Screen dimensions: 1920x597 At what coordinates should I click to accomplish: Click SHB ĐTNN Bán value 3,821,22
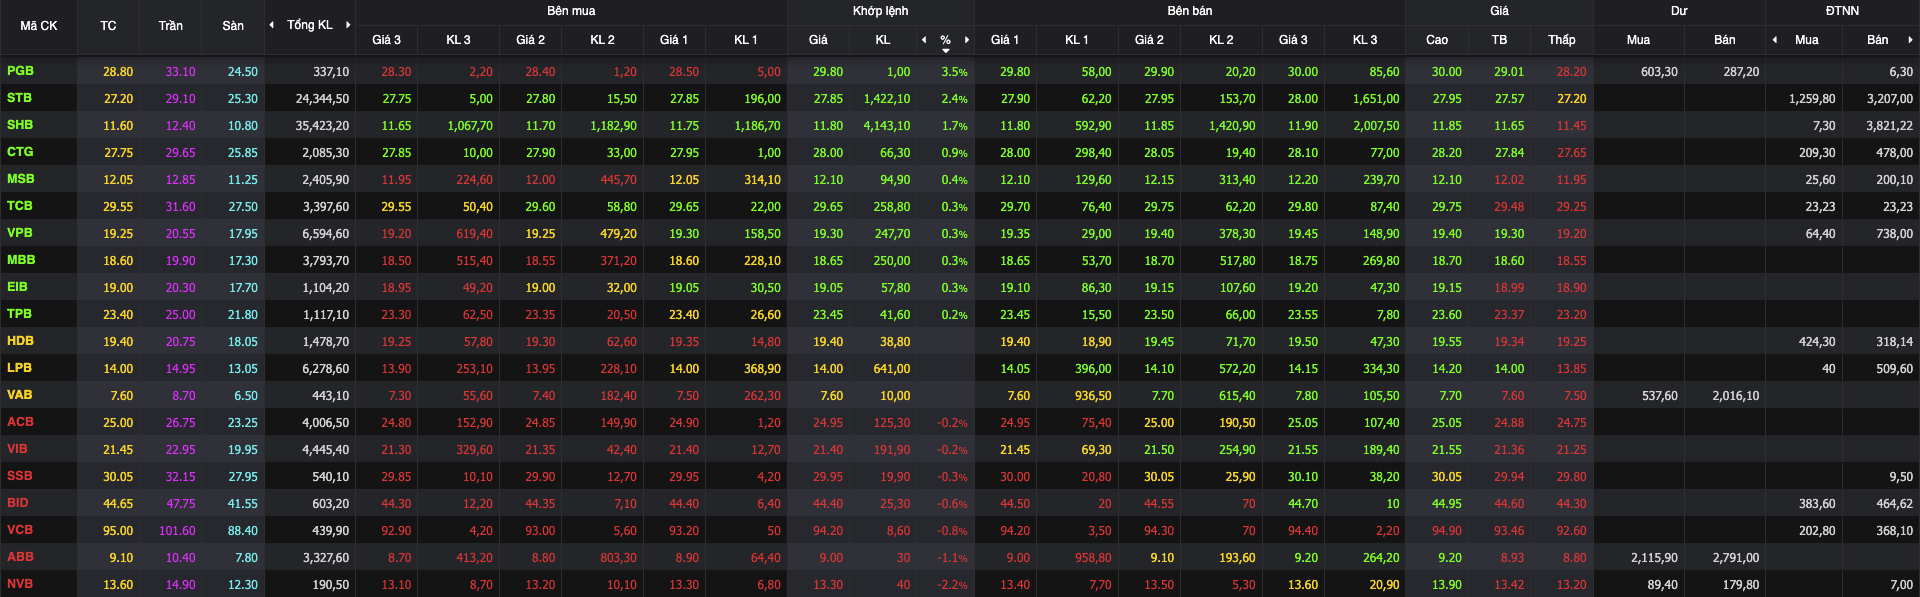click(1889, 126)
